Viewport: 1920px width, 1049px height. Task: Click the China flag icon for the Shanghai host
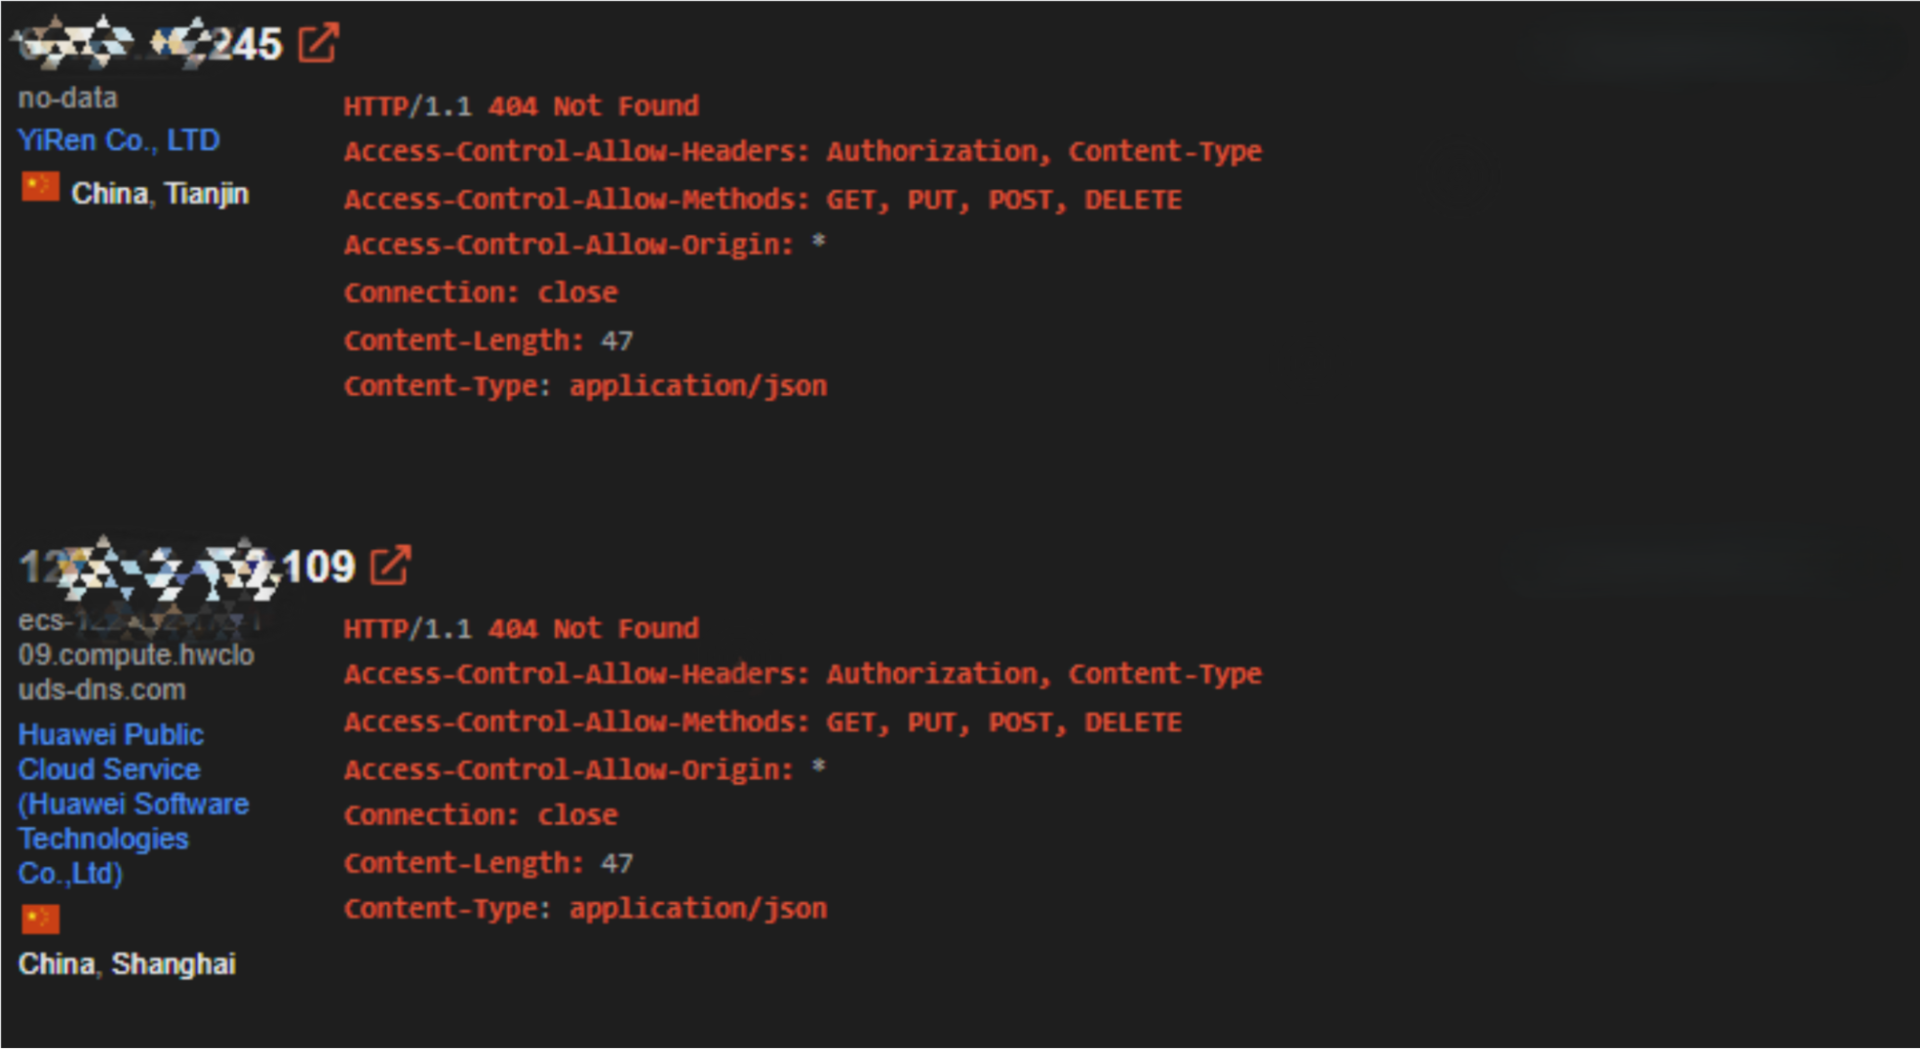(40, 918)
